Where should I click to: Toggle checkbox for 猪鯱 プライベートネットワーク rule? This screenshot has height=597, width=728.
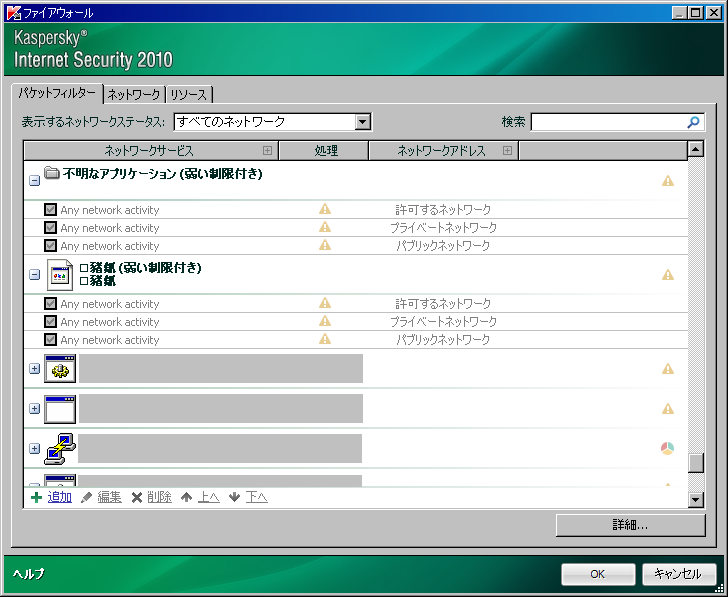point(51,322)
